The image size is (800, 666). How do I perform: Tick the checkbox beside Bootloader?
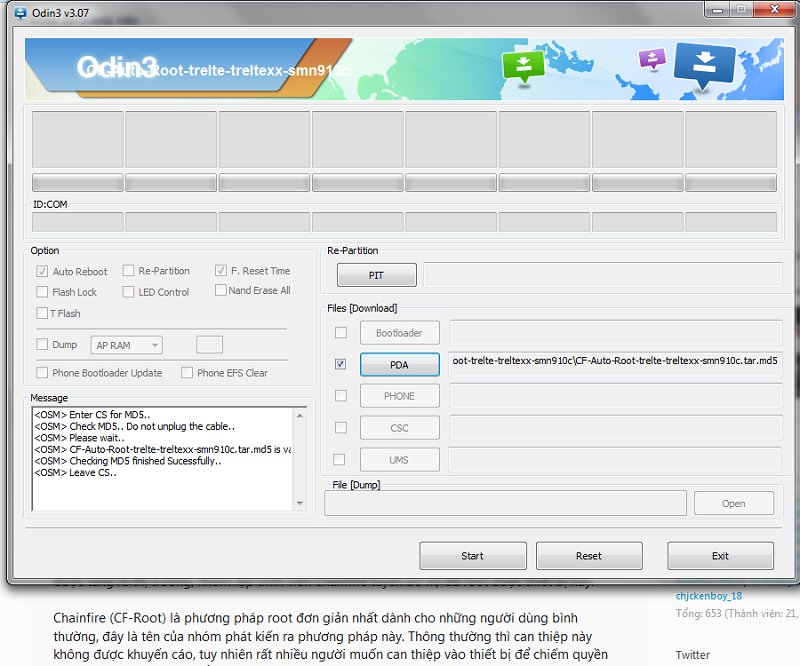click(x=341, y=333)
